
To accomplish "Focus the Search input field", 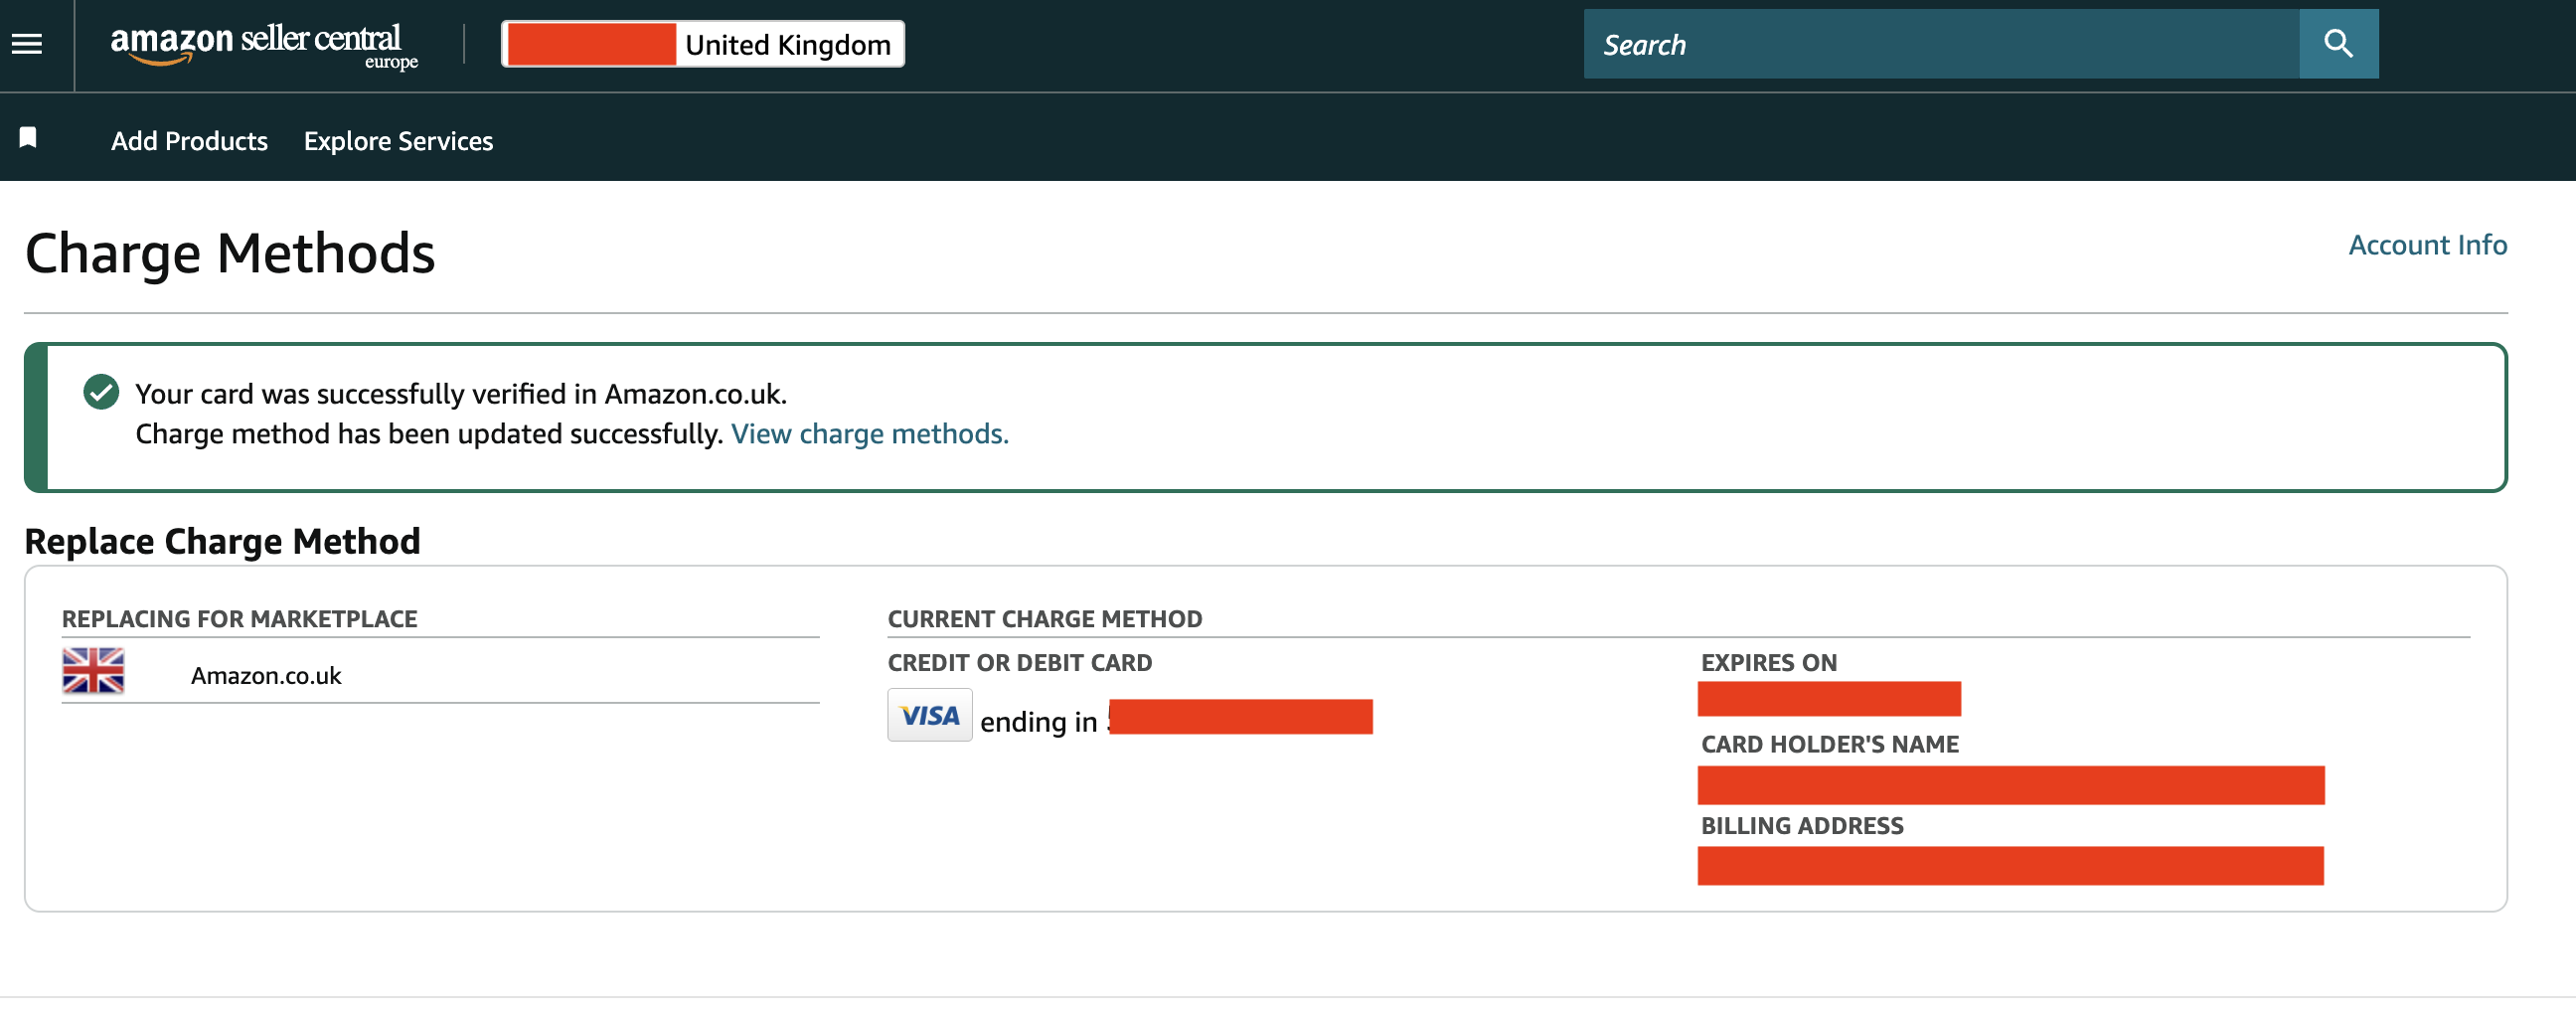I will (x=1940, y=44).
